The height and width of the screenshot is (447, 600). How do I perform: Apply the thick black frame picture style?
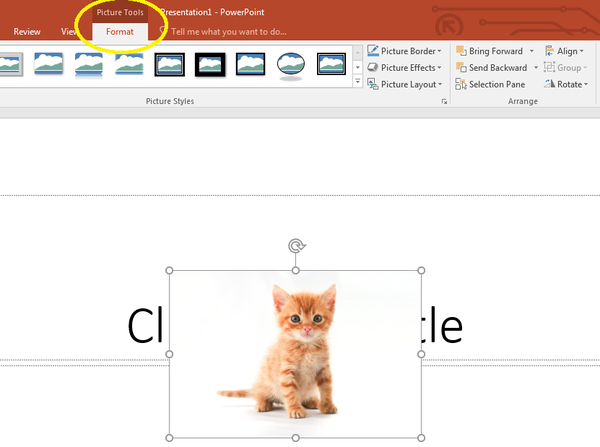pyautogui.click(x=210, y=64)
